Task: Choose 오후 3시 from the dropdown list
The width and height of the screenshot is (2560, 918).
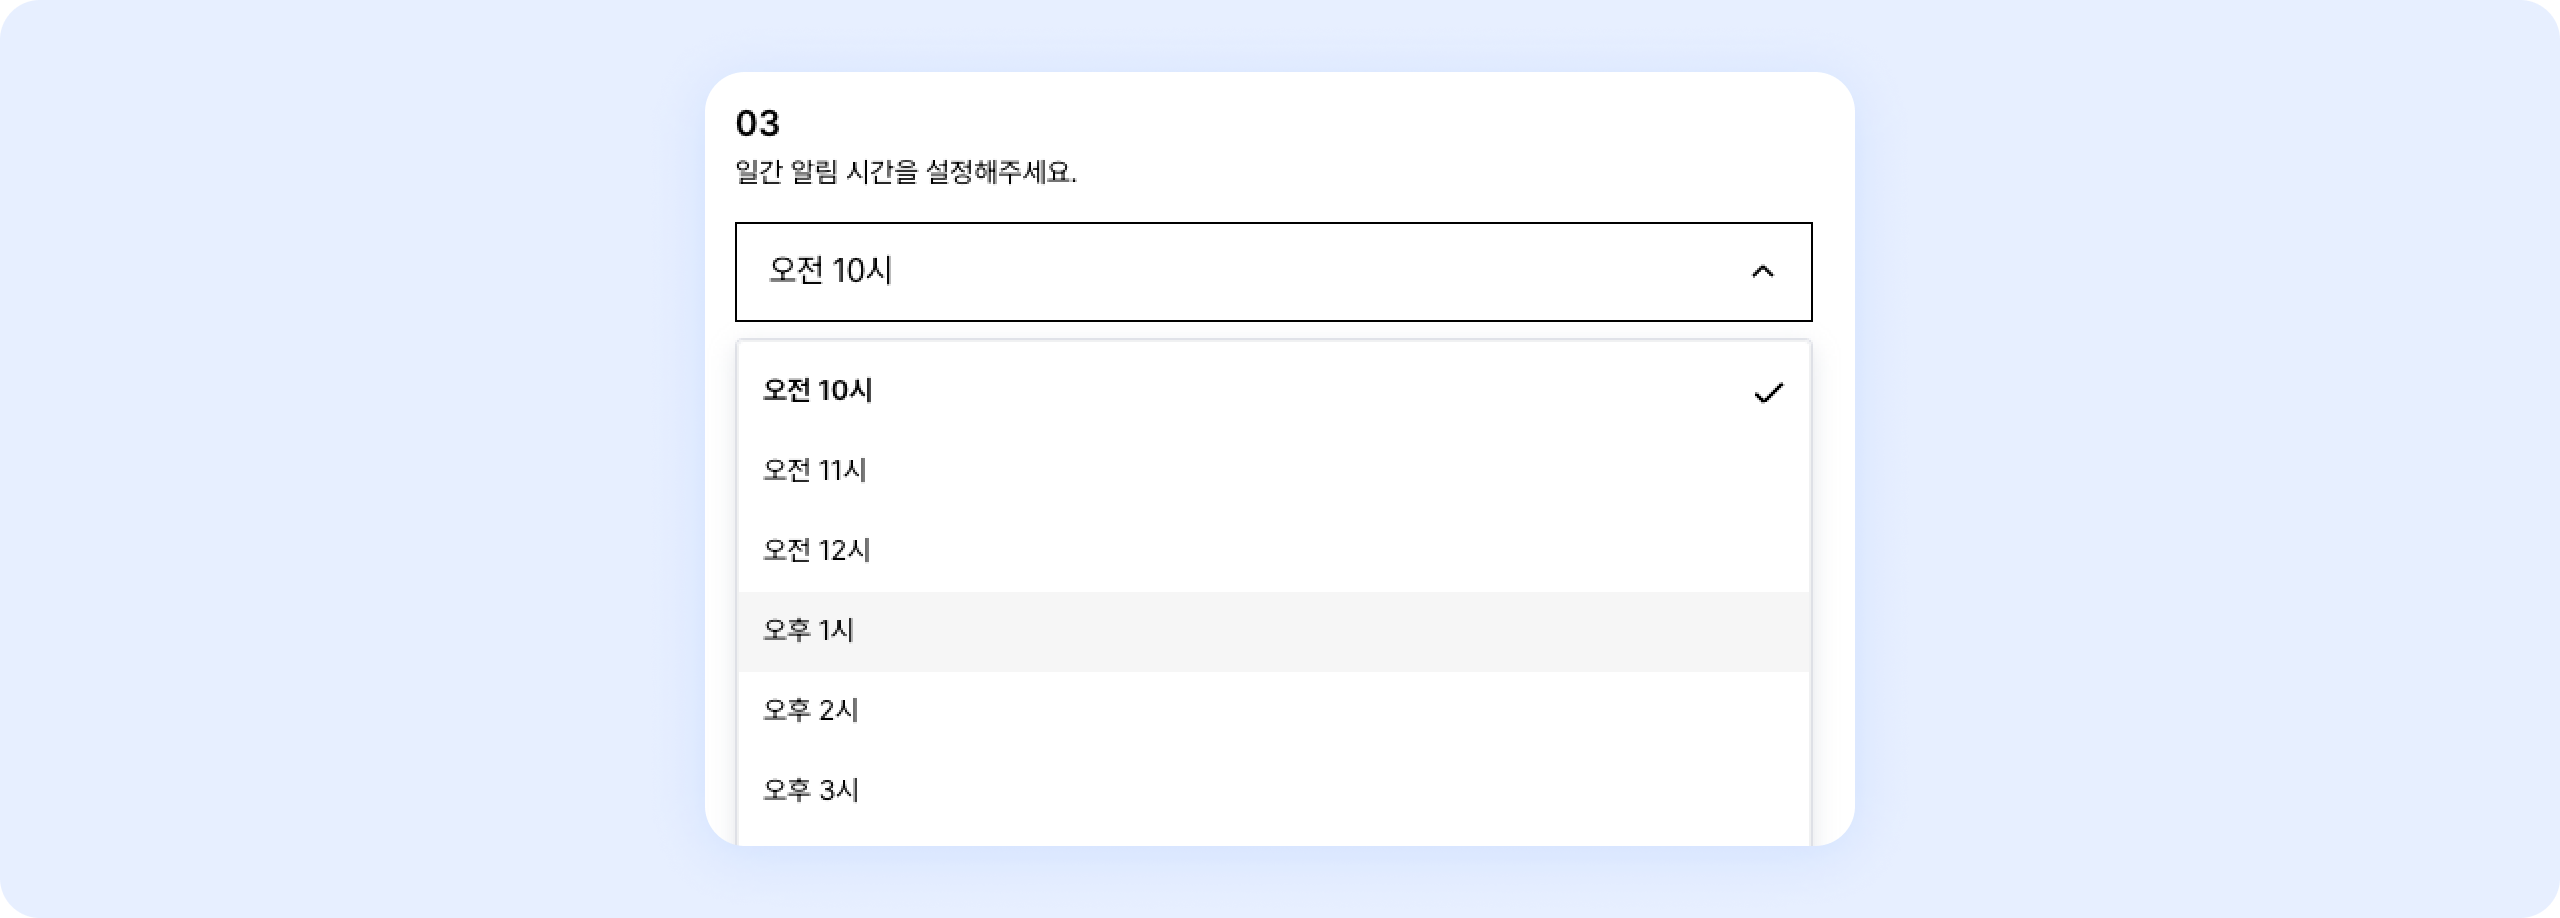Action: [811, 791]
